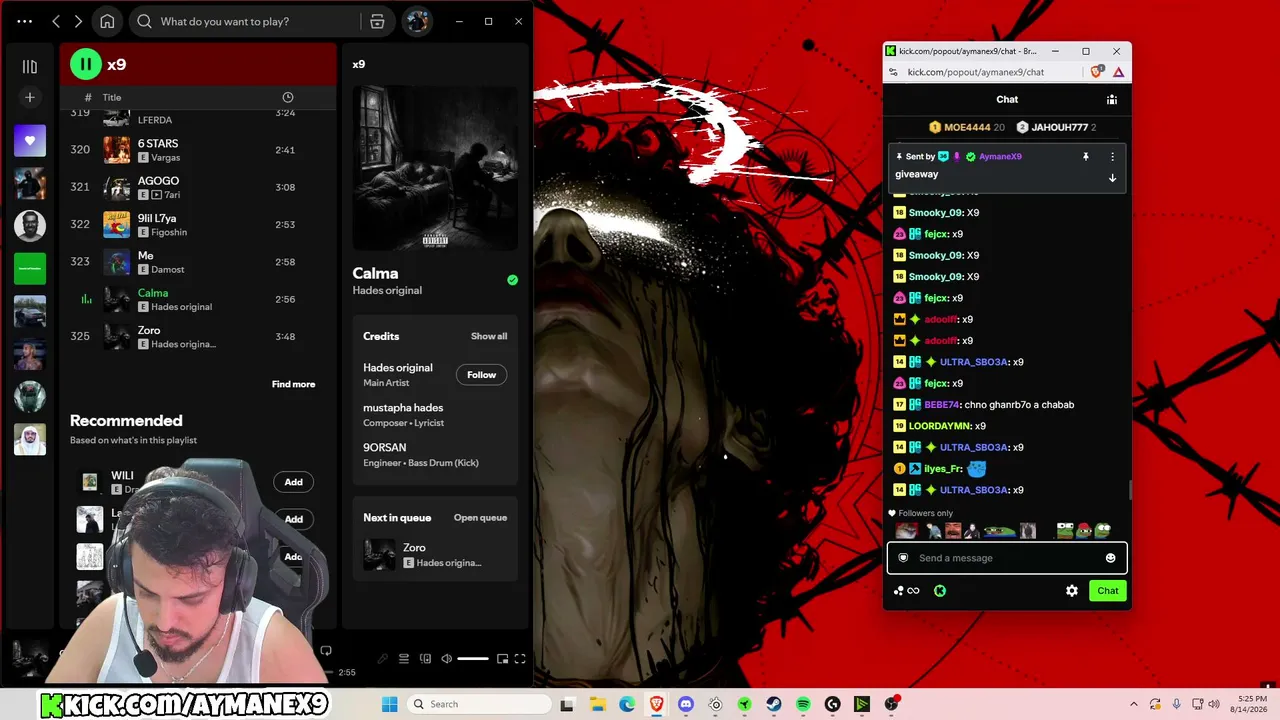Sort by the duration clock column
Viewport: 1280px width, 720px height.
click(x=288, y=97)
